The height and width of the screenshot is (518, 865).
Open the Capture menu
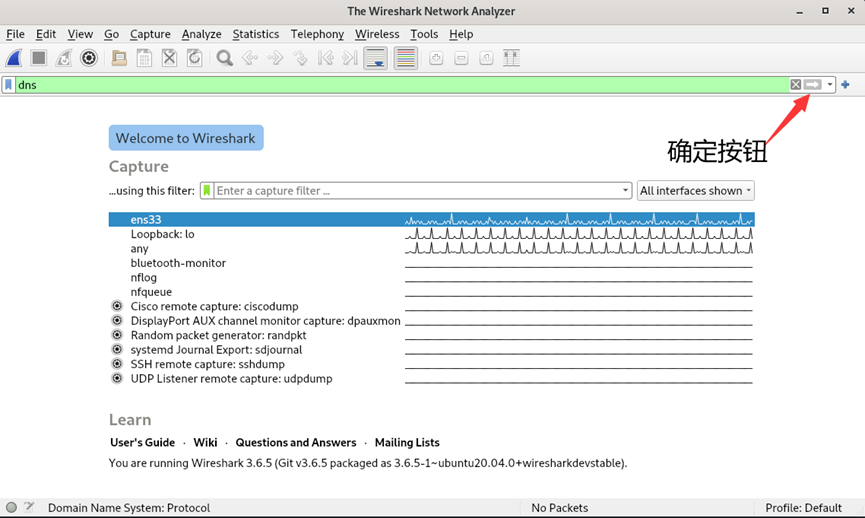pyautogui.click(x=150, y=34)
